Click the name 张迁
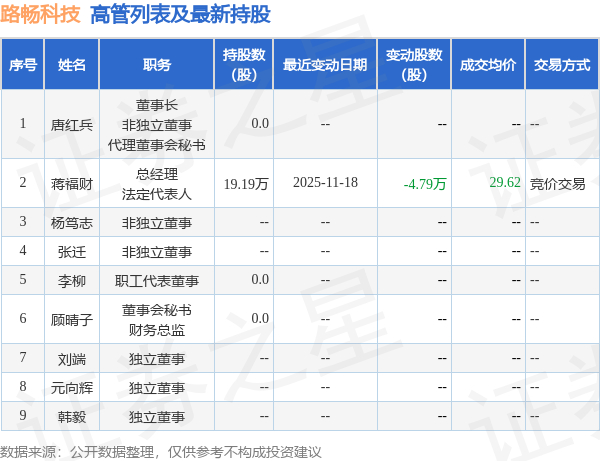Image resolution: width=600 pixels, height=461 pixels. [72, 252]
